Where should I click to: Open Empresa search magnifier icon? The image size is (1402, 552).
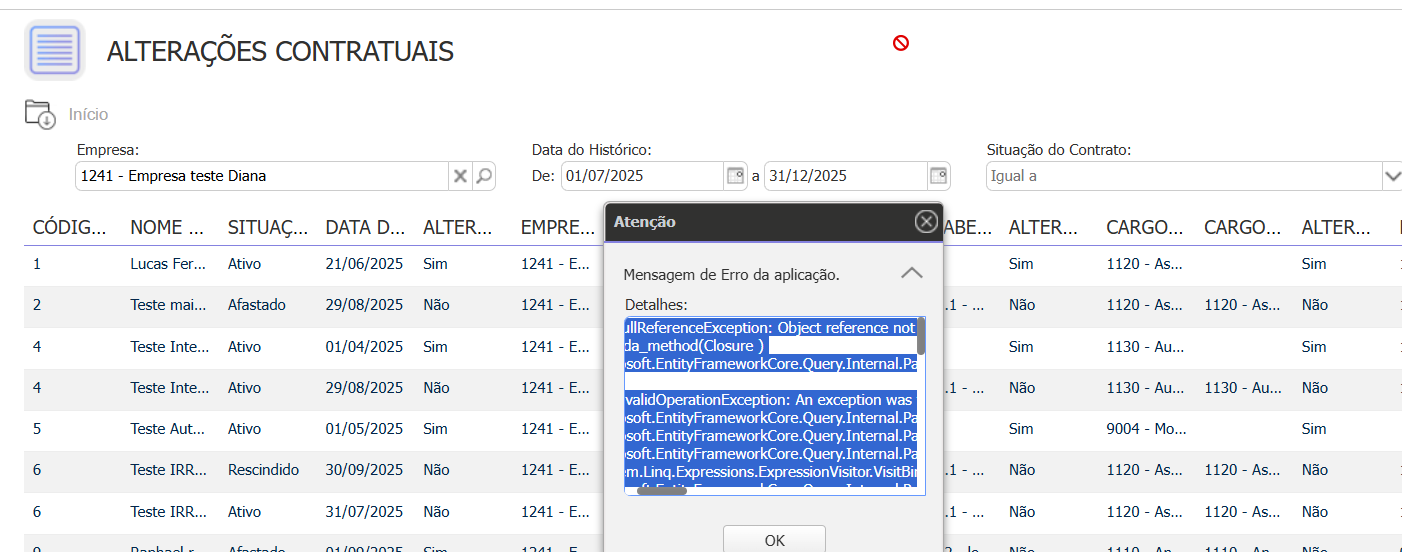click(484, 176)
